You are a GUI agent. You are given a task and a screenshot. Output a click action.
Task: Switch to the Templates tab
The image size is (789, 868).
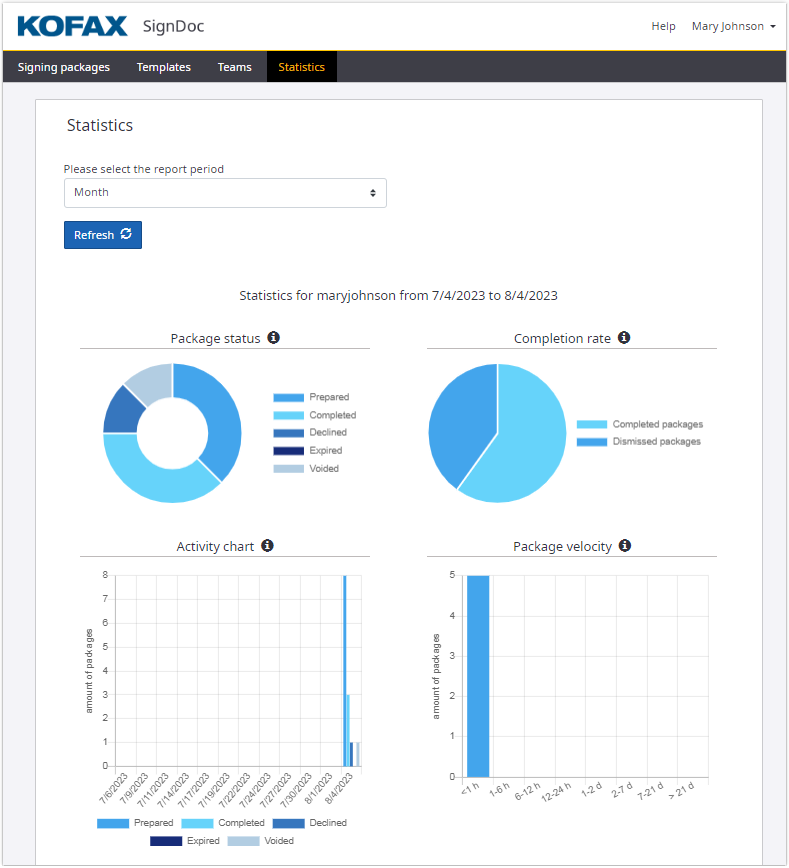click(164, 67)
